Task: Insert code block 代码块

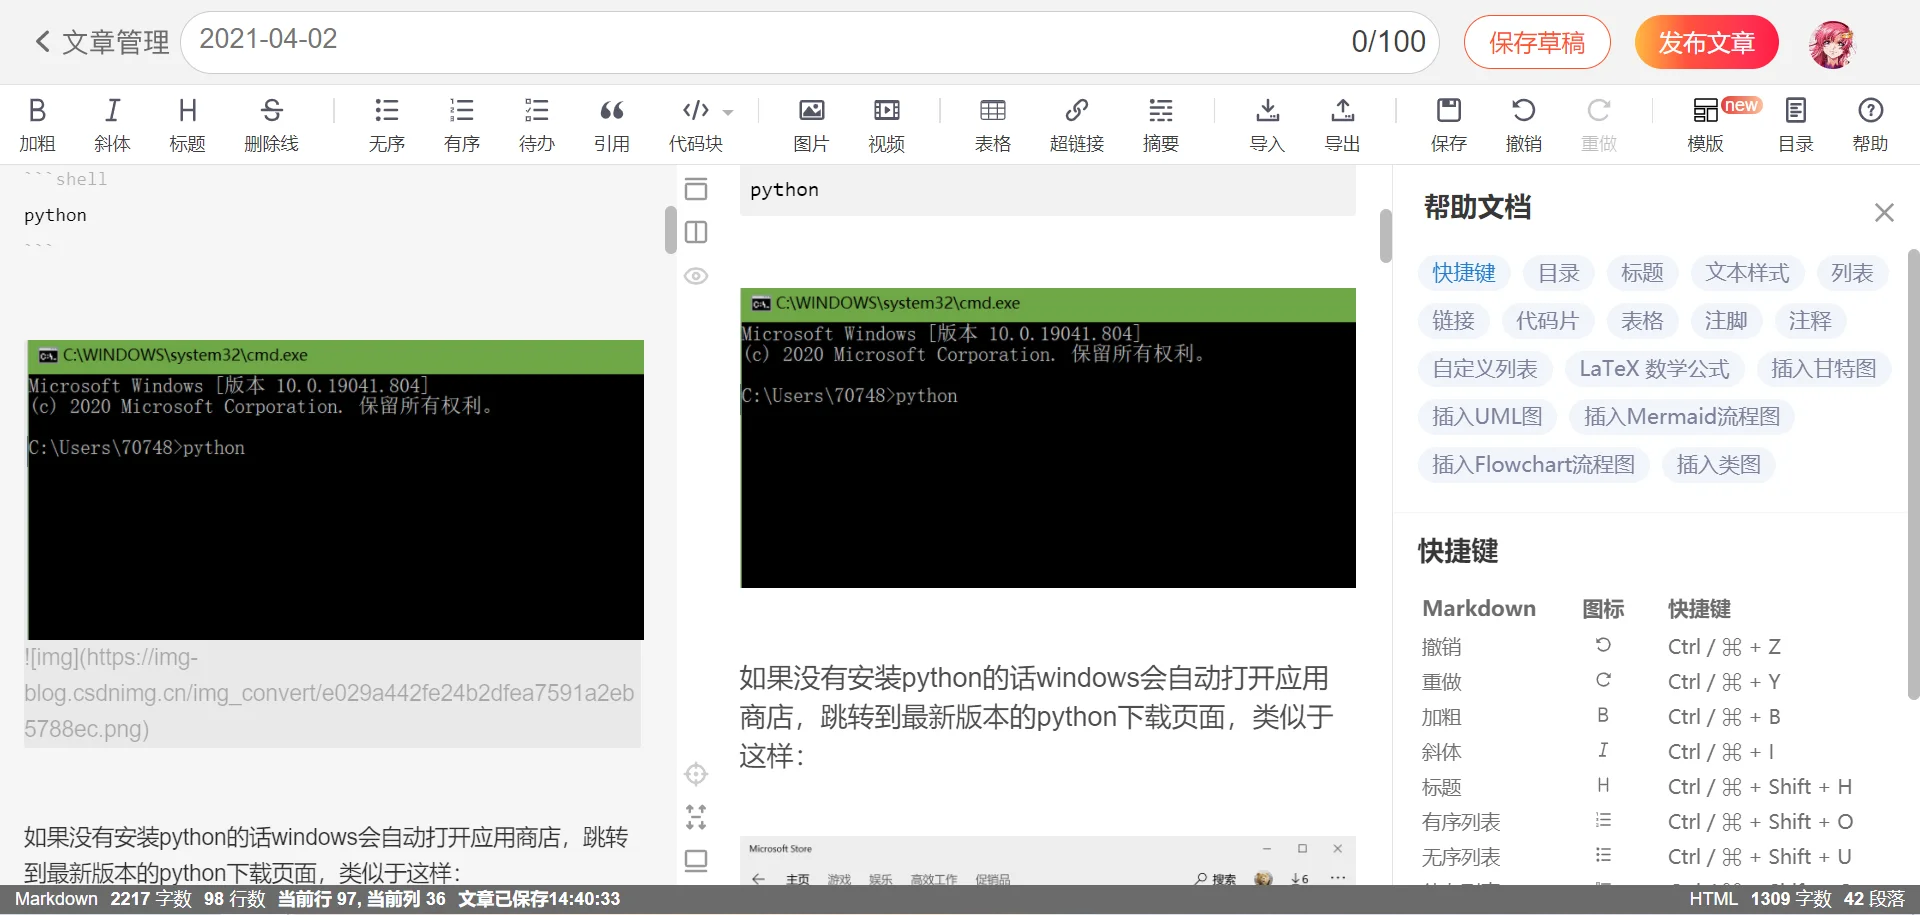Action: tap(695, 124)
